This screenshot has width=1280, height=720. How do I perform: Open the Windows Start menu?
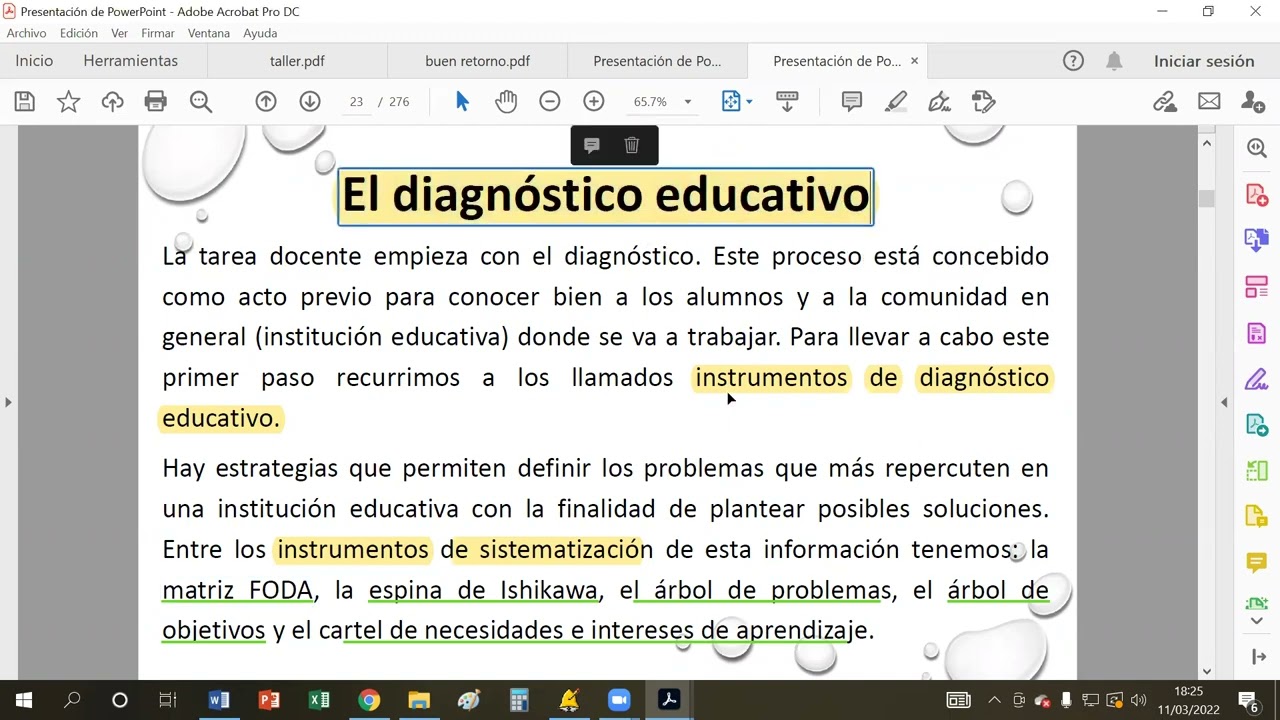(x=24, y=700)
